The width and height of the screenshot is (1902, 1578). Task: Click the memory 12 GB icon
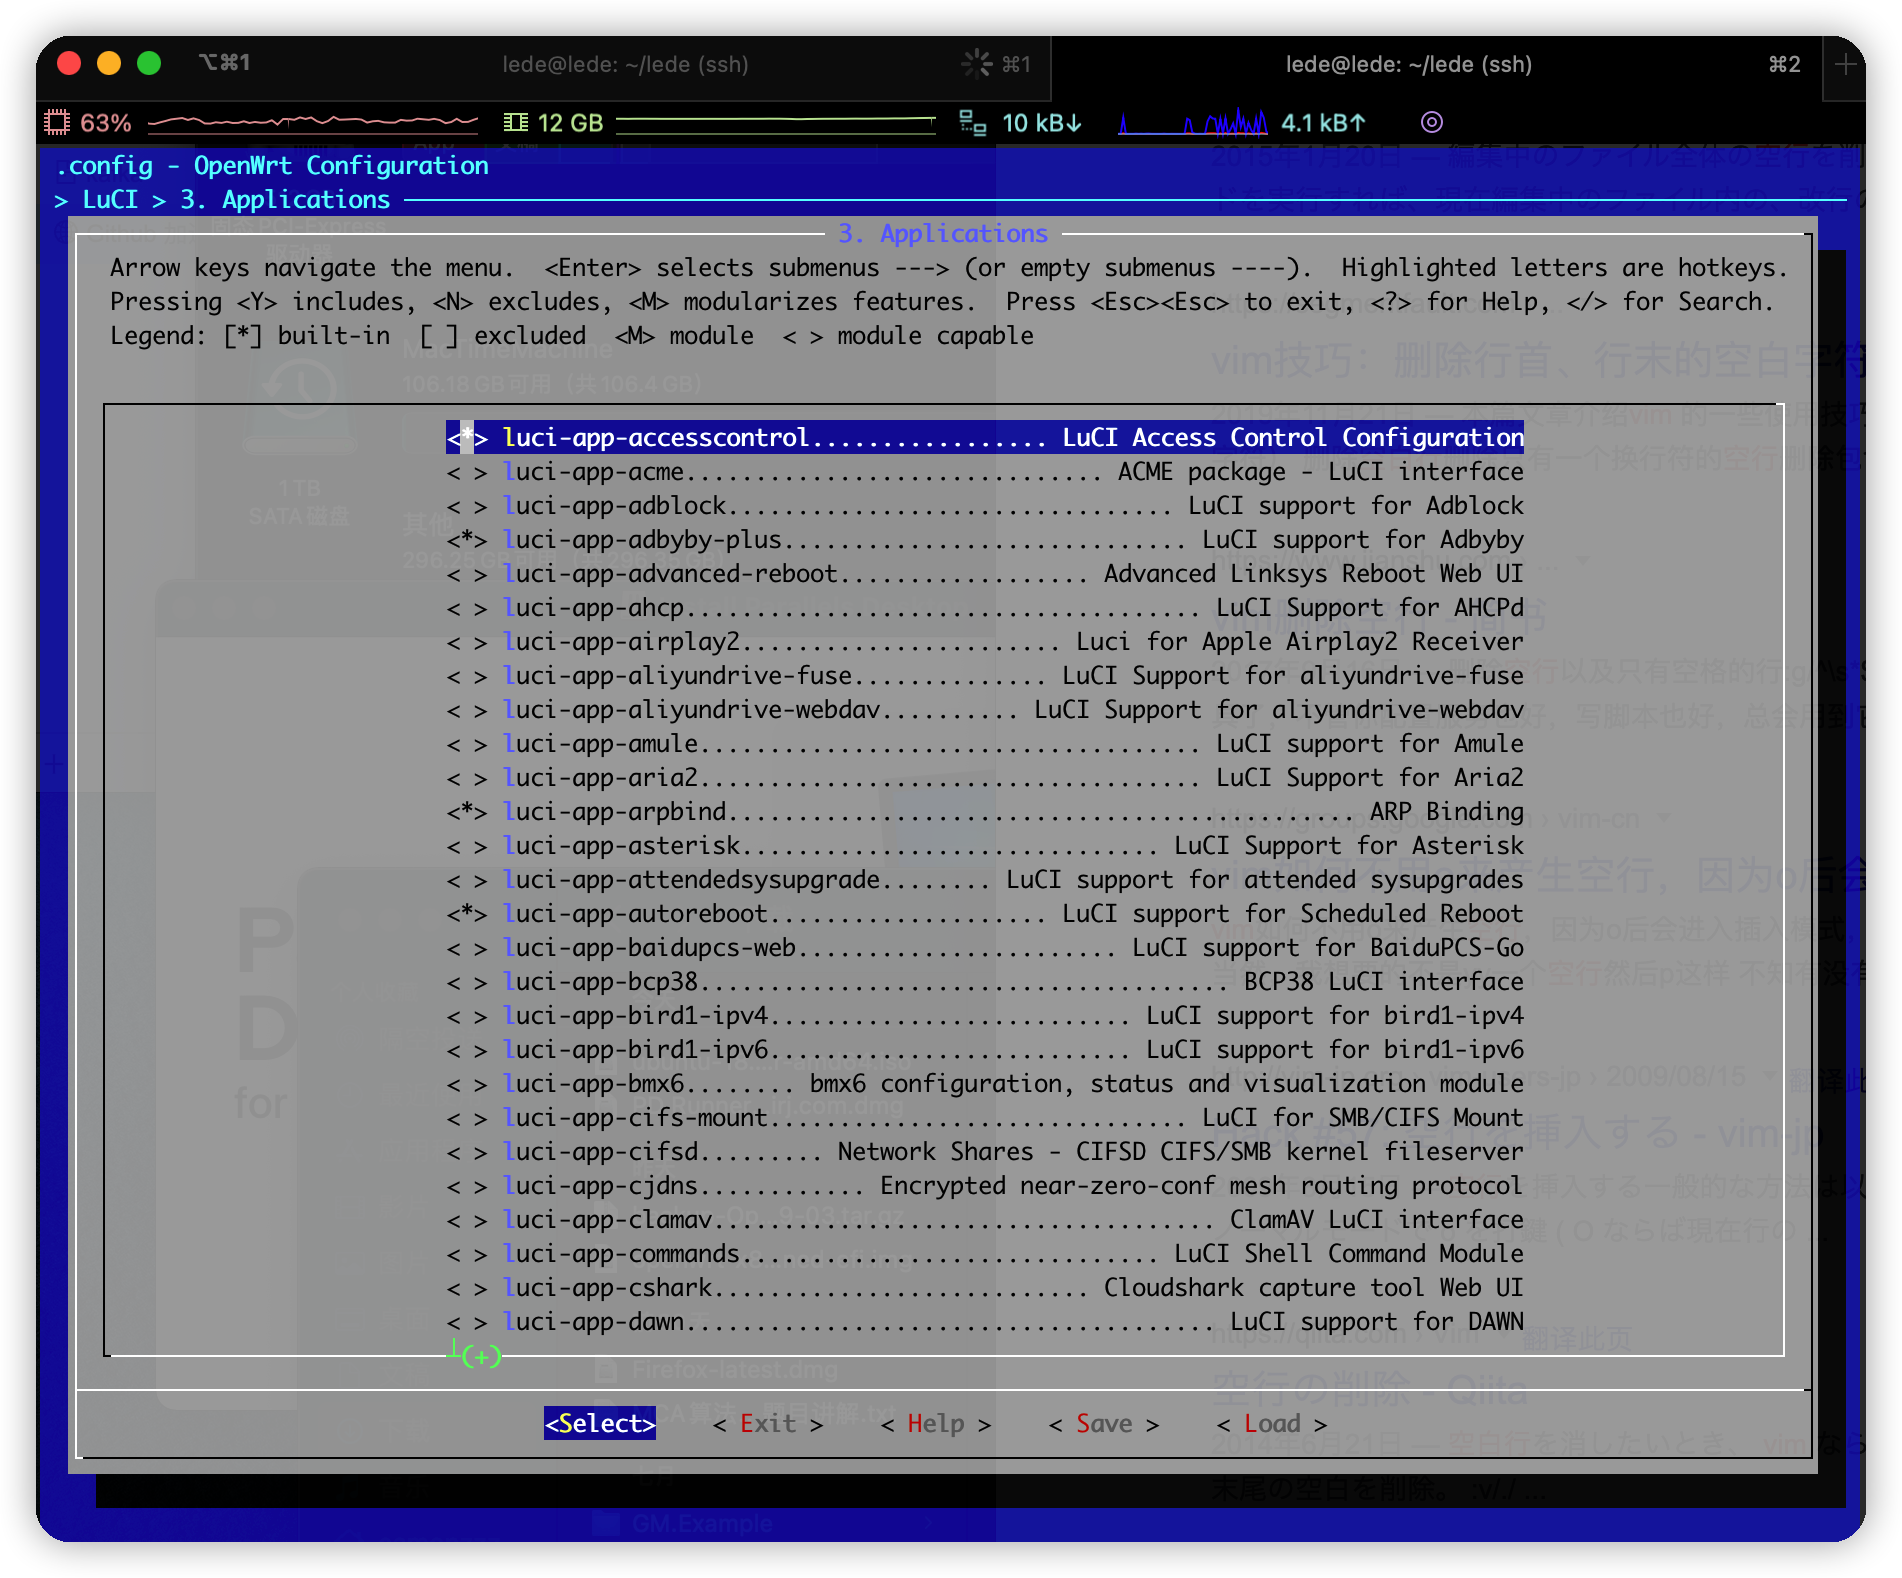pyautogui.click(x=516, y=123)
